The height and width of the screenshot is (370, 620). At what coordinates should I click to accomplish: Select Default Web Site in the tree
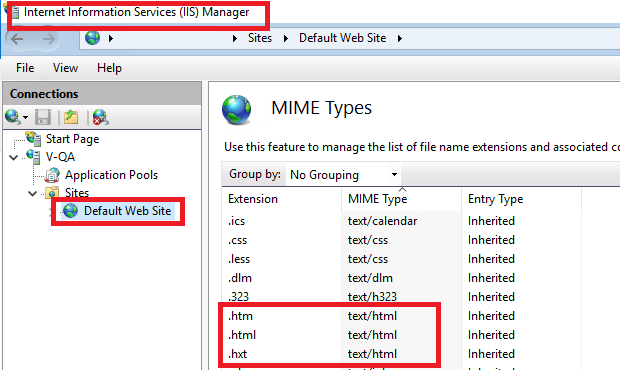click(x=127, y=211)
